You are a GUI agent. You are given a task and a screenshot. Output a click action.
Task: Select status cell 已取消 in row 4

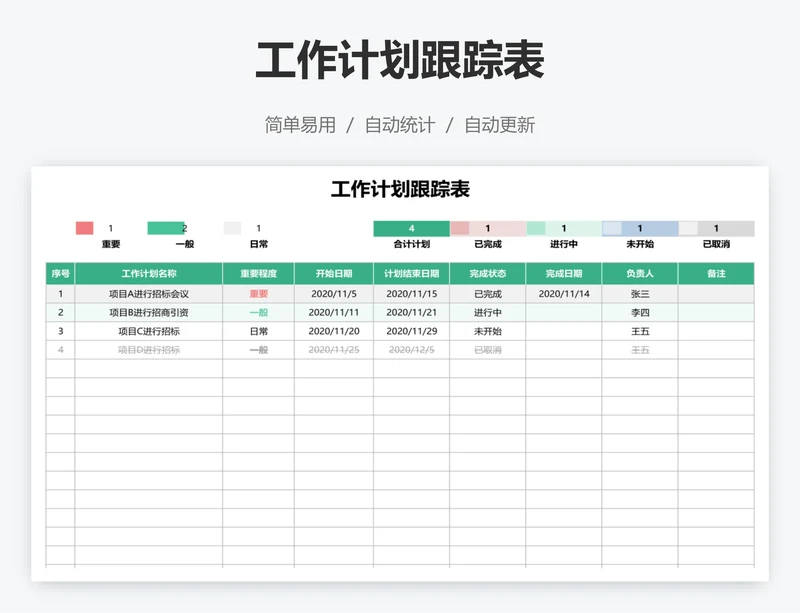pyautogui.click(x=488, y=350)
